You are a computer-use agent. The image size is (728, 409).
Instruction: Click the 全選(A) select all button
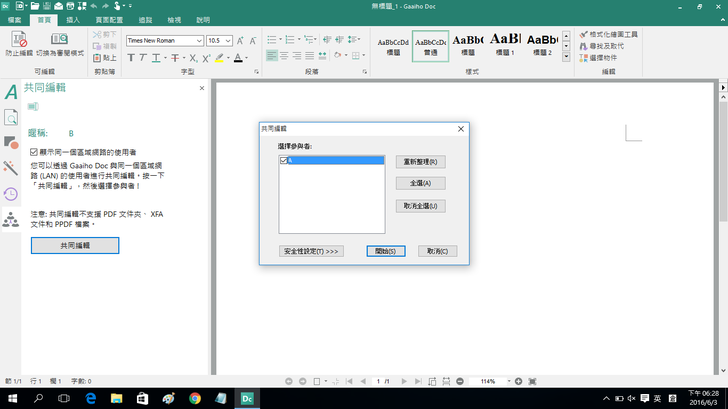(x=420, y=183)
